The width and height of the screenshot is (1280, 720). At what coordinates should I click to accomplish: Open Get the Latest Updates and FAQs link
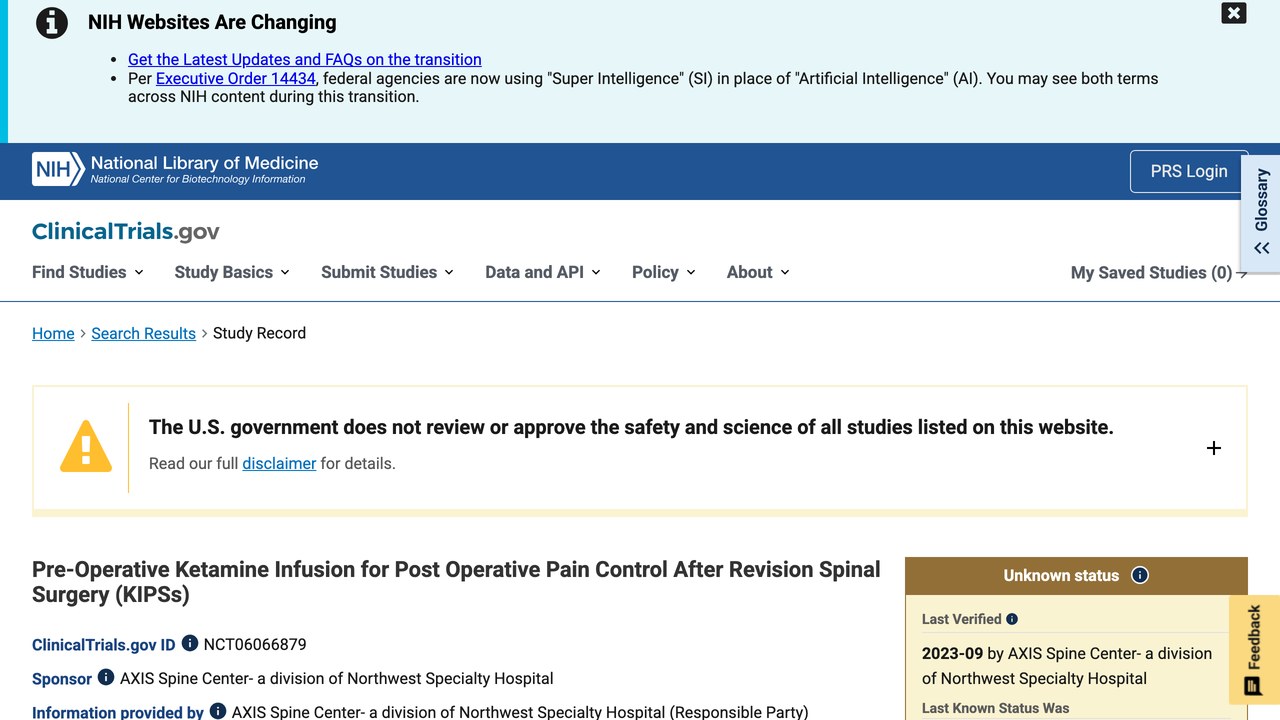coord(305,60)
